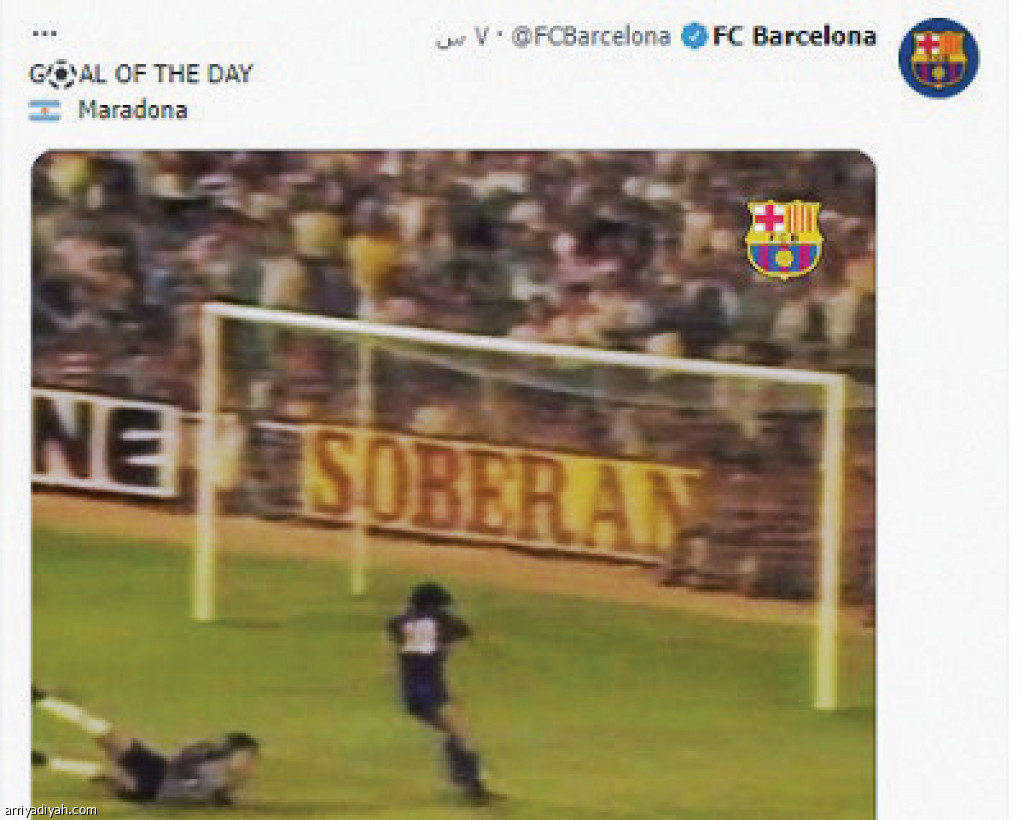Open the three-dot more options menu
1024x820 pixels.
point(44,33)
